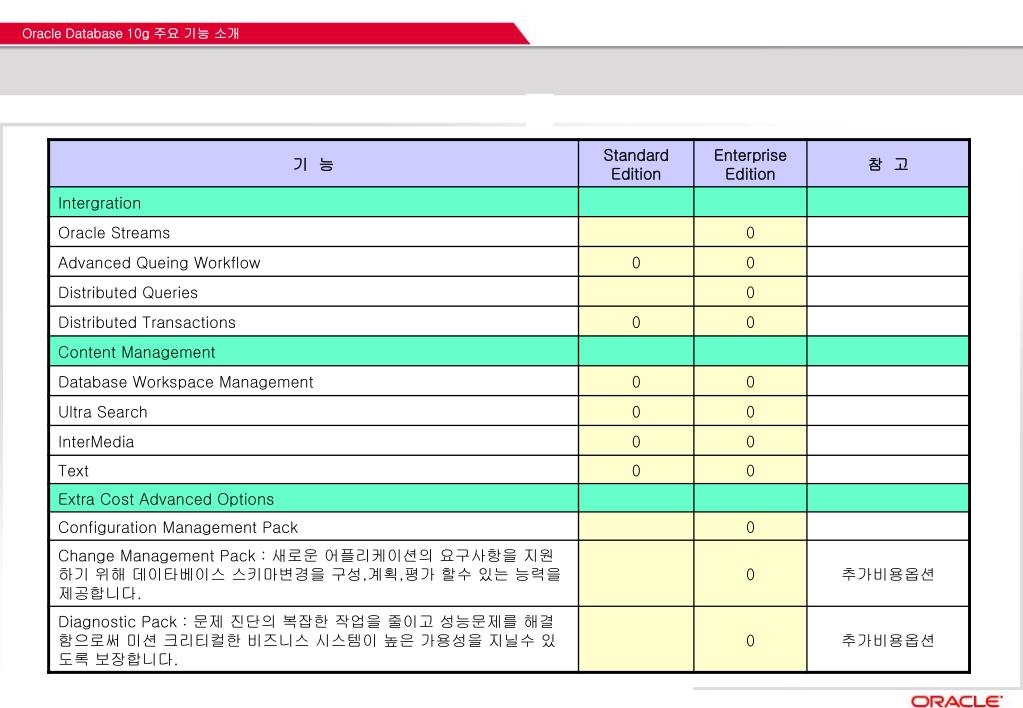Select the 'Distributed Queries' row label
This screenshot has width=1023, height=708.
click(128, 292)
